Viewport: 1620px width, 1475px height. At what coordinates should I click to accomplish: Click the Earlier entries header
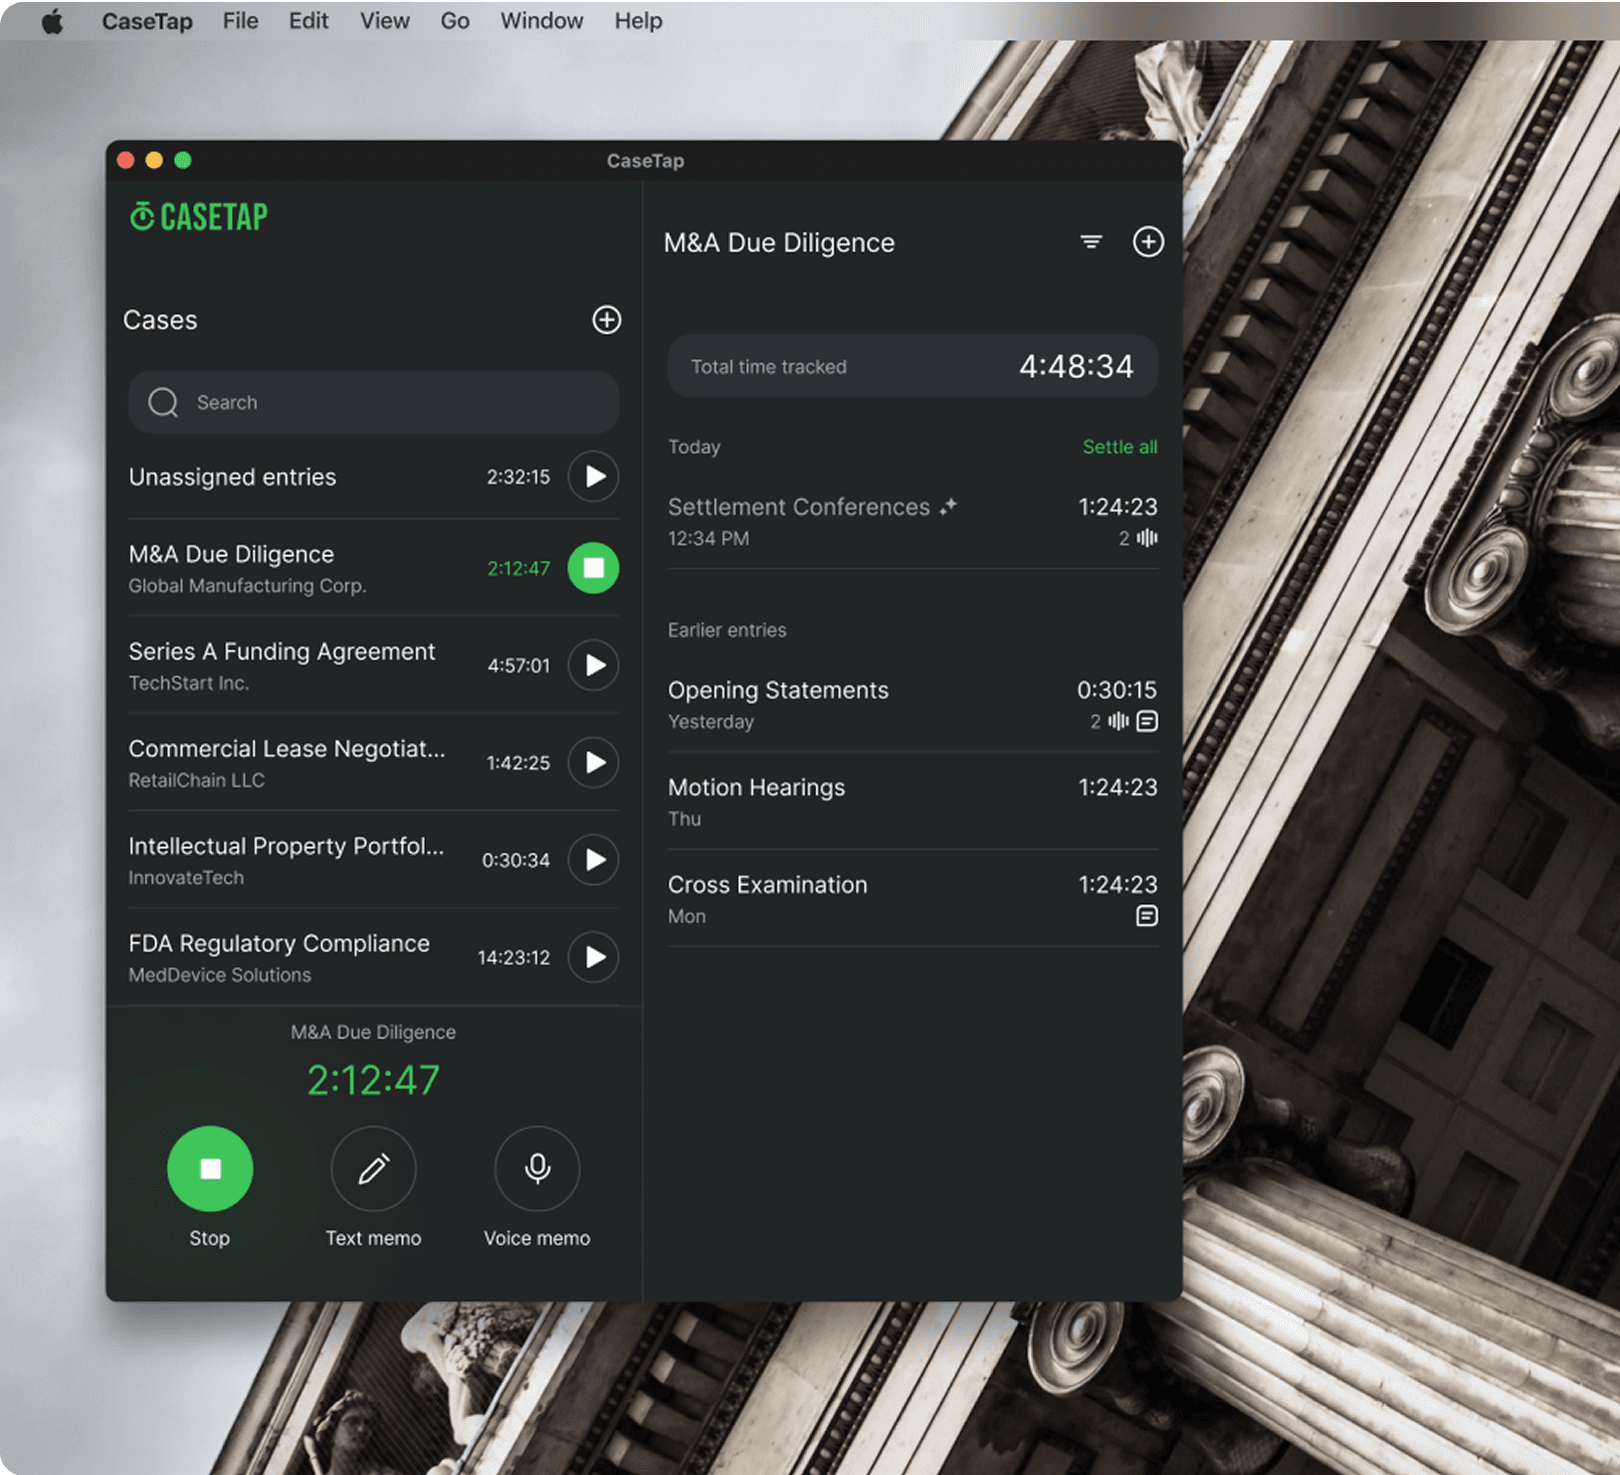click(727, 630)
